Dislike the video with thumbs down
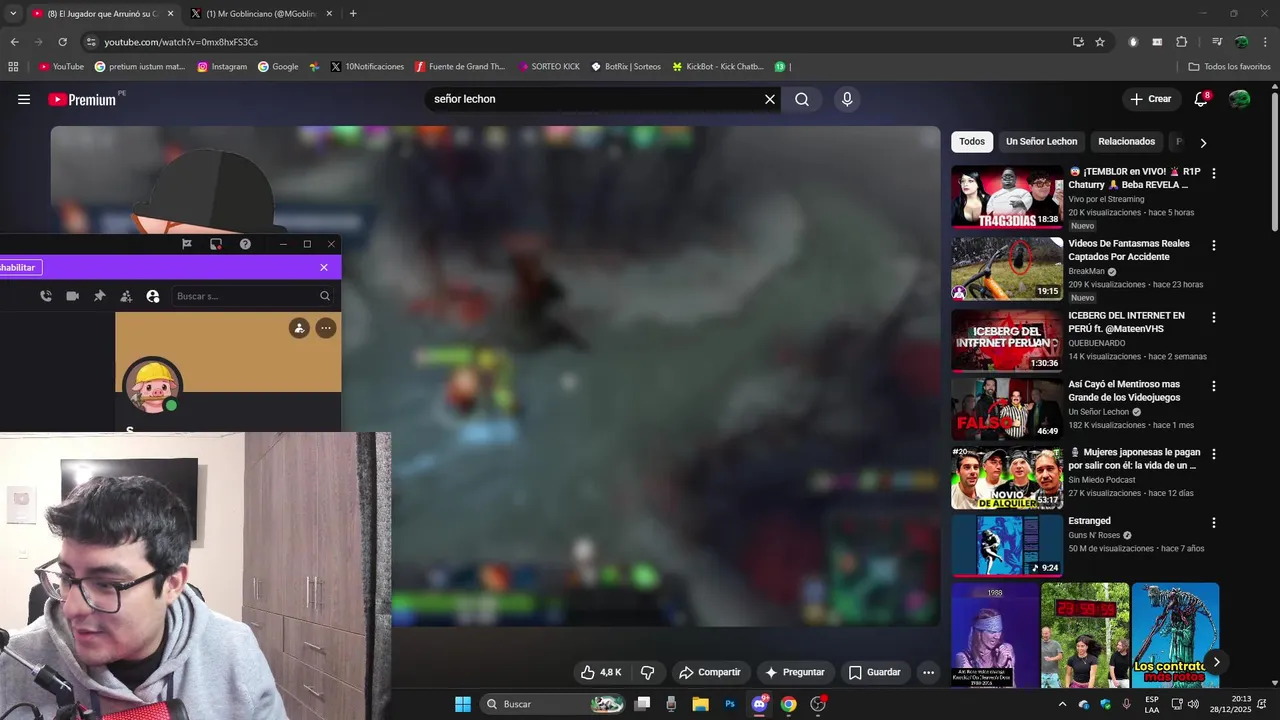The width and height of the screenshot is (1280, 720). [647, 672]
